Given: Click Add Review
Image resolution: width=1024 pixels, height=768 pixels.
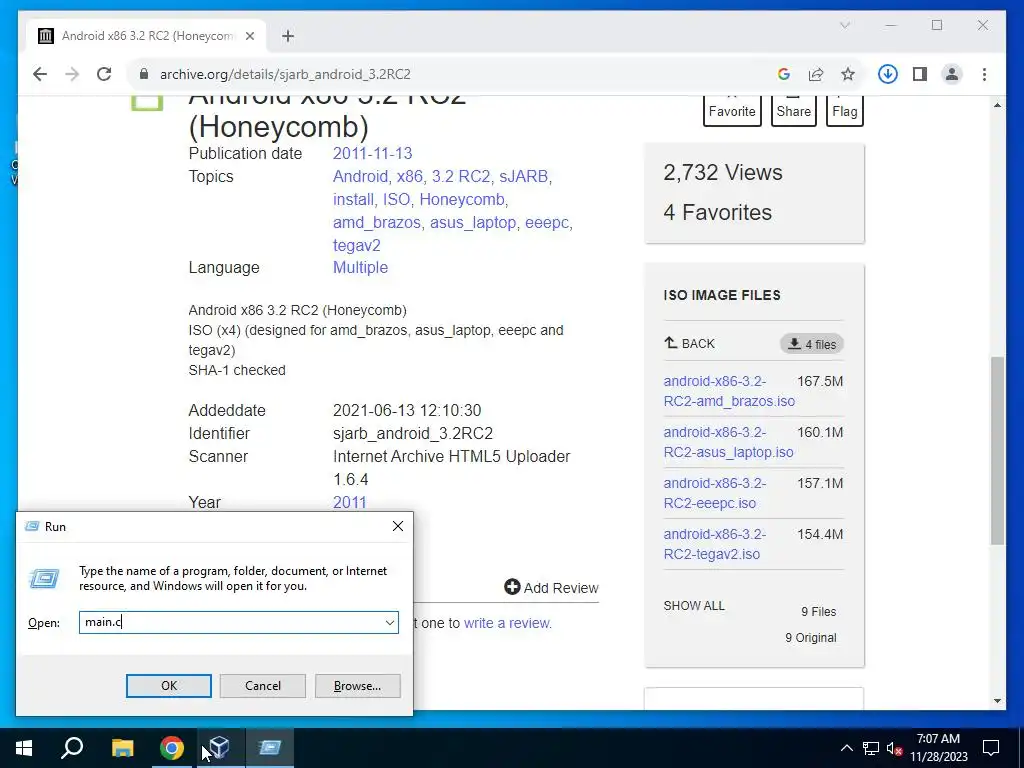Looking at the screenshot, I should (551, 588).
